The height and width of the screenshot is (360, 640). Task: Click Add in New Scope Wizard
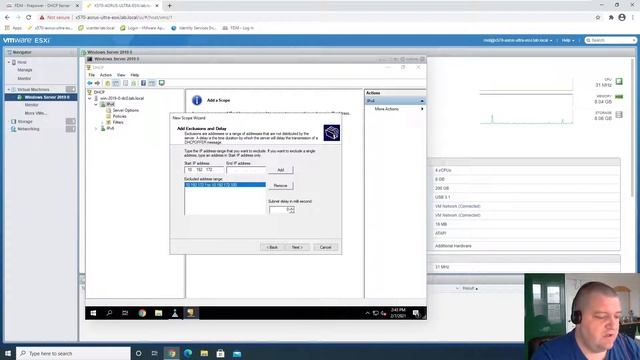281,170
